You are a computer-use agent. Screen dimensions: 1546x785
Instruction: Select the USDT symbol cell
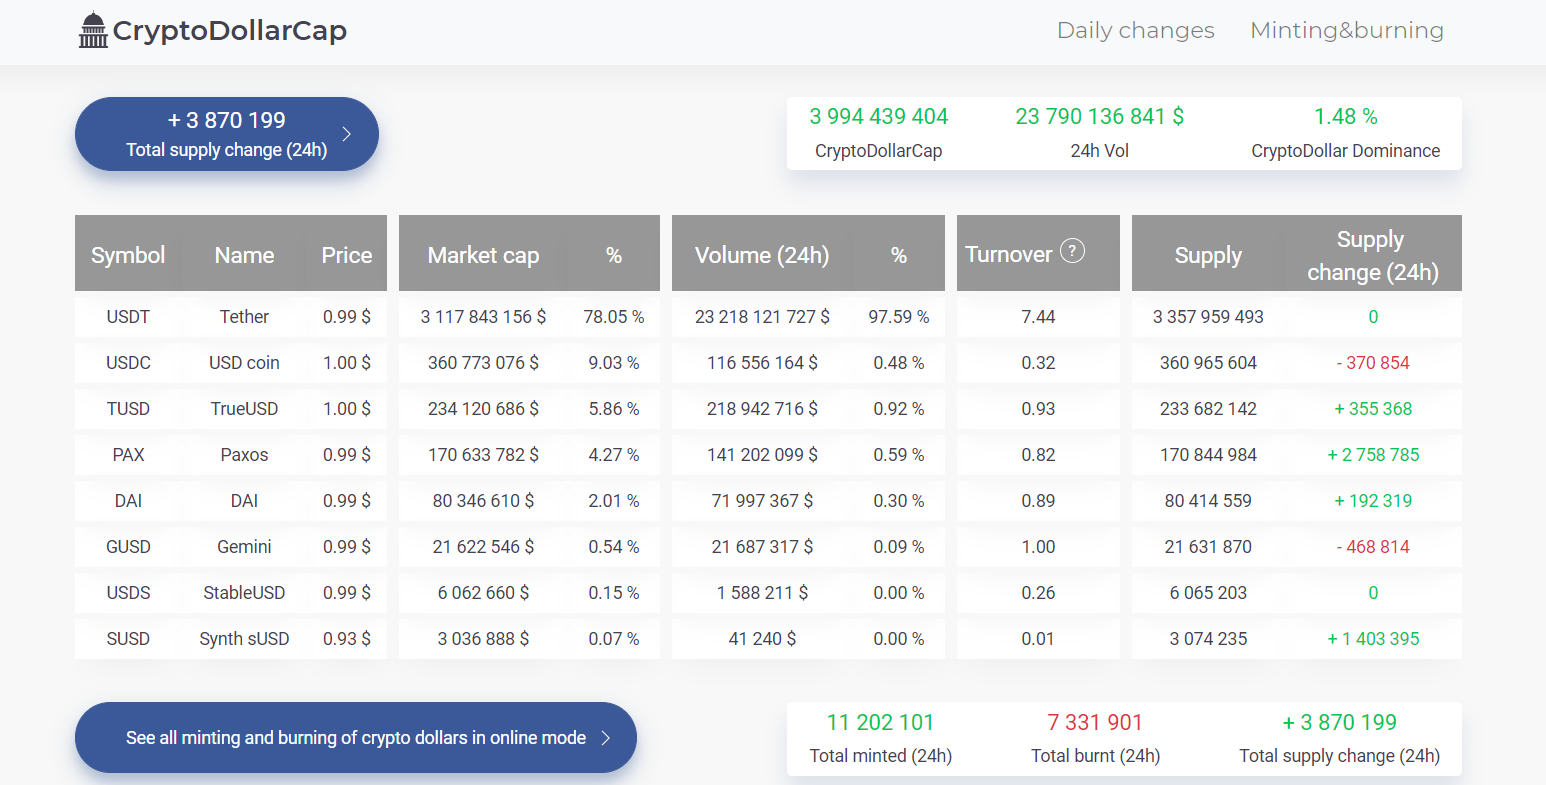pyautogui.click(x=128, y=317)
